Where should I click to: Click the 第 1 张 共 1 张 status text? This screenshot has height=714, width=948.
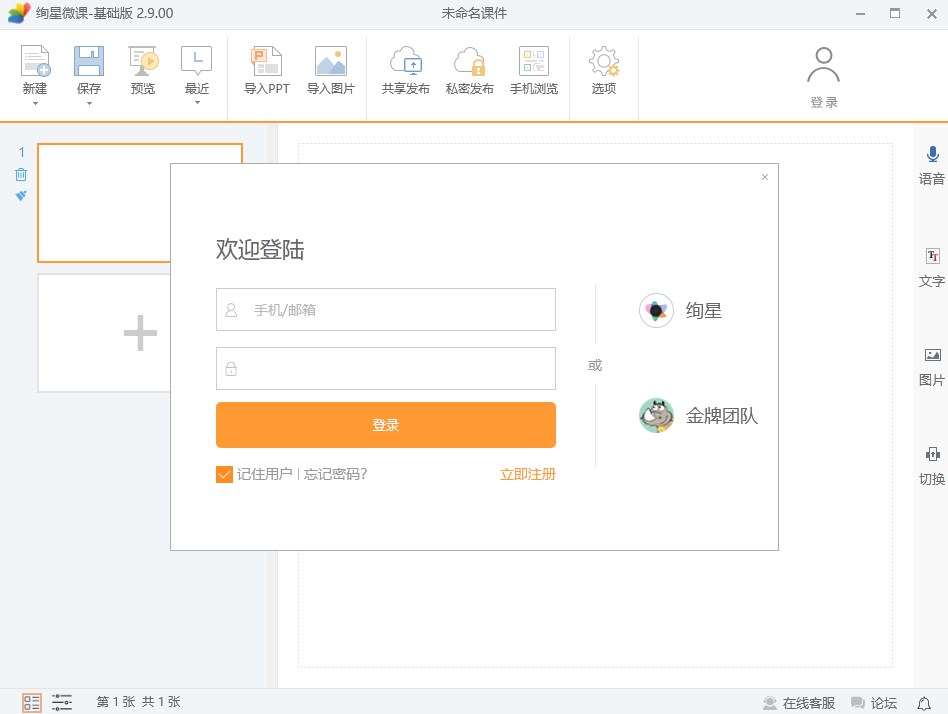pyautogui.click(x=138, y=702)
